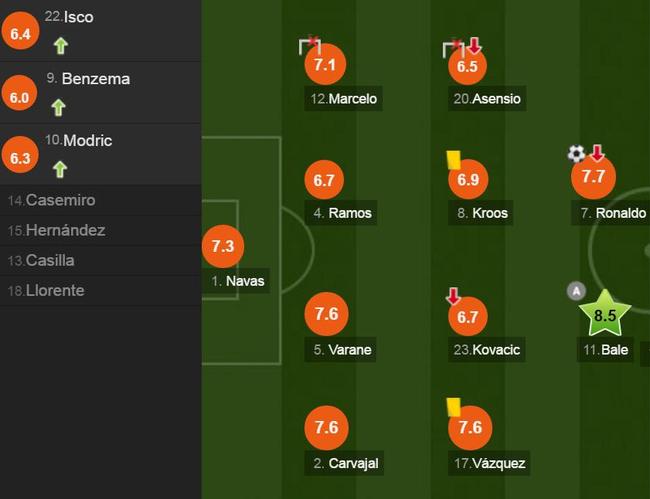Open the 11.Bale player label

point(605,350)
